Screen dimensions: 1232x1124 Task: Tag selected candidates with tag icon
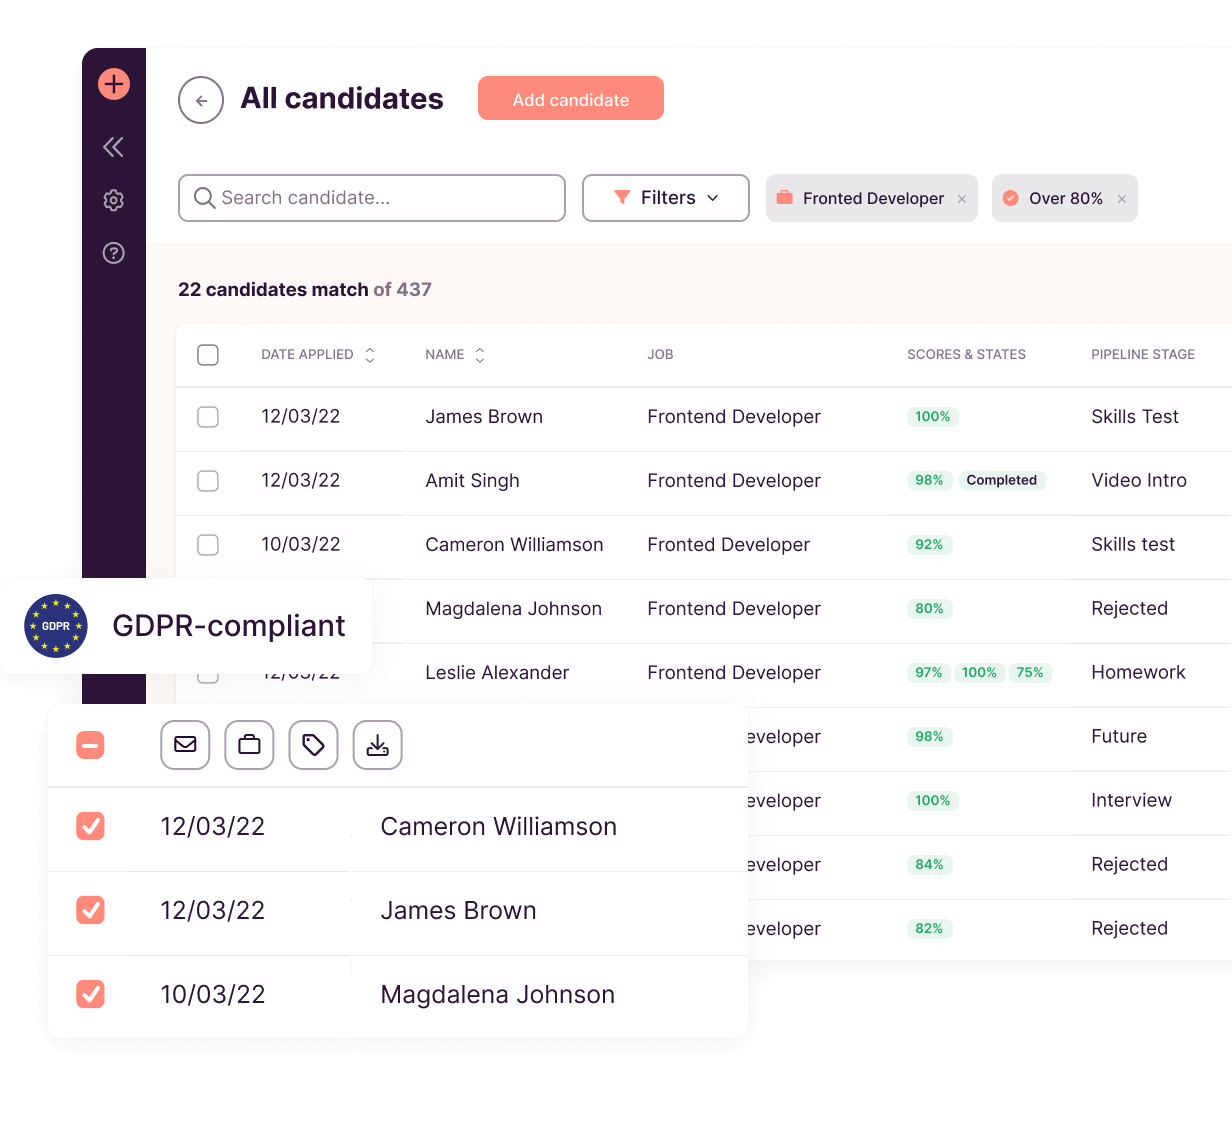pyautogui.click(x=313, y=745)
